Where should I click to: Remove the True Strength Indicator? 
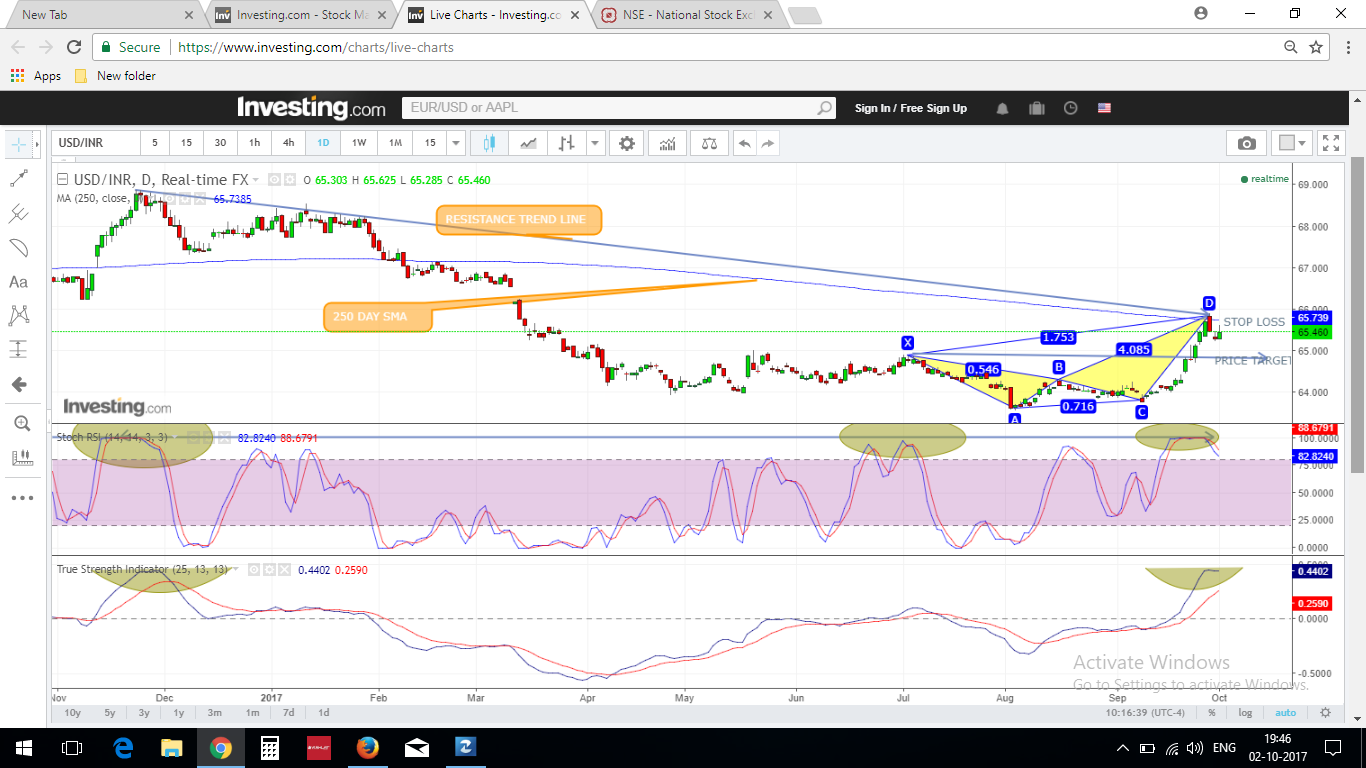point(284,569)
